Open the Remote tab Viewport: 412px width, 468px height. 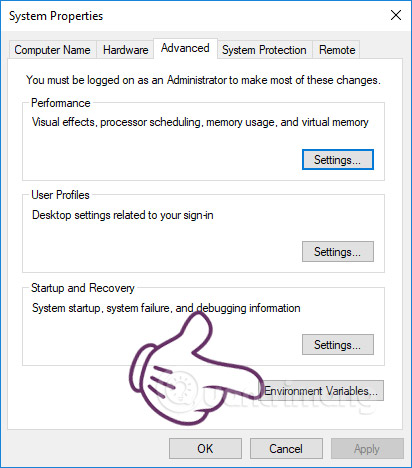click(x=337, y=50)
